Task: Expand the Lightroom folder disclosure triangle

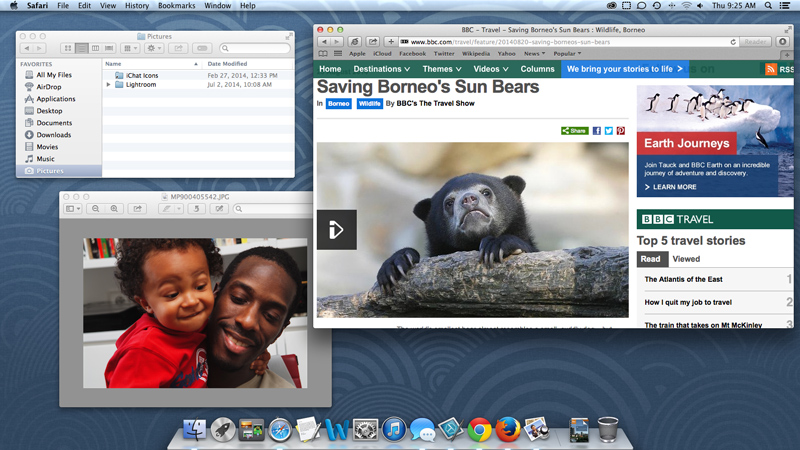Action: [108, 85]
